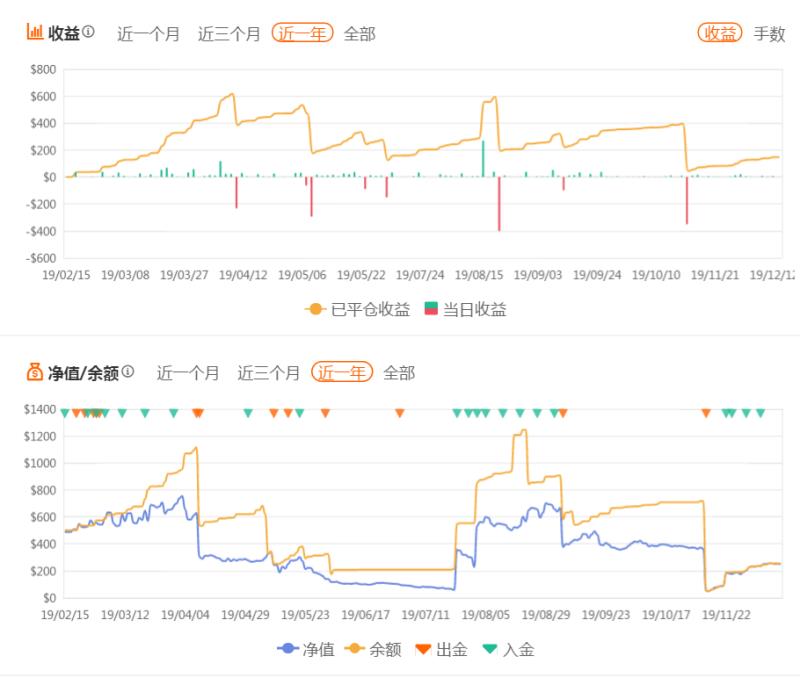The width and height of the screenshot is (800, 678).
Task: Select 近一年 in the 收益 chart
Action: point(302,34)
